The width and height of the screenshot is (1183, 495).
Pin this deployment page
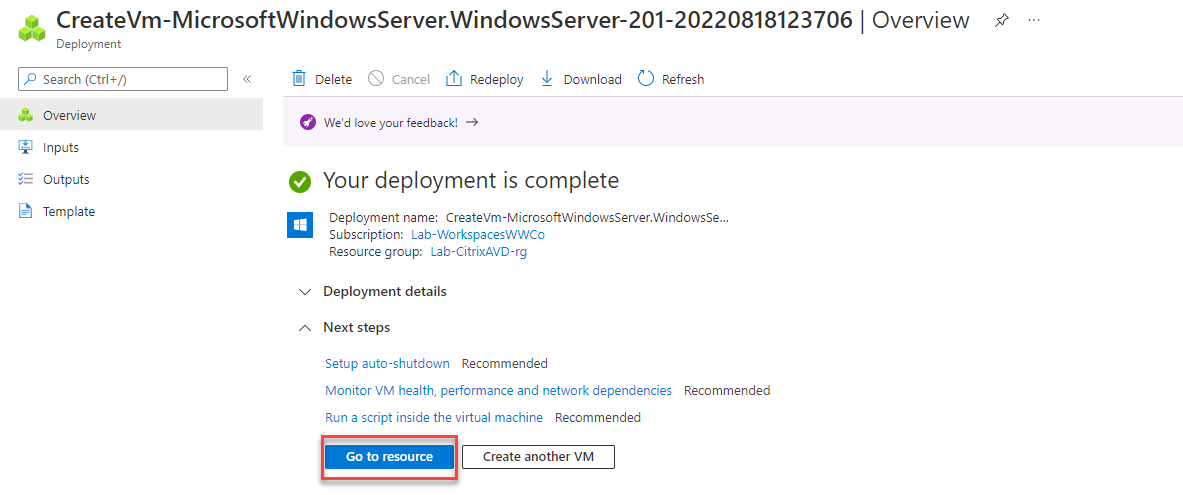tap(1001, 21)
